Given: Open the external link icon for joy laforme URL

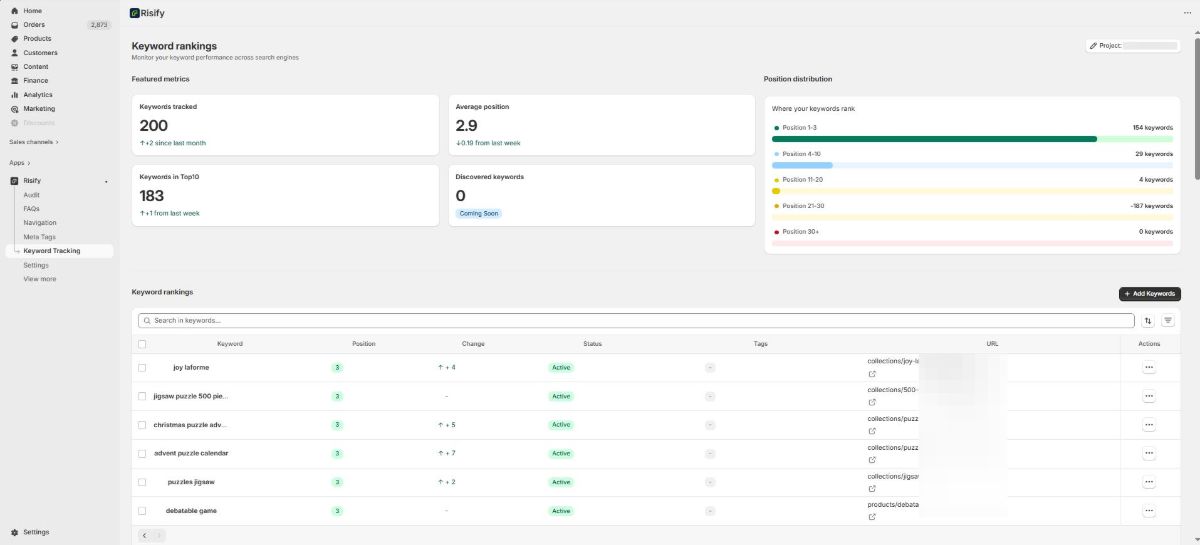Looking at the screenshot, I should [872, 374].
